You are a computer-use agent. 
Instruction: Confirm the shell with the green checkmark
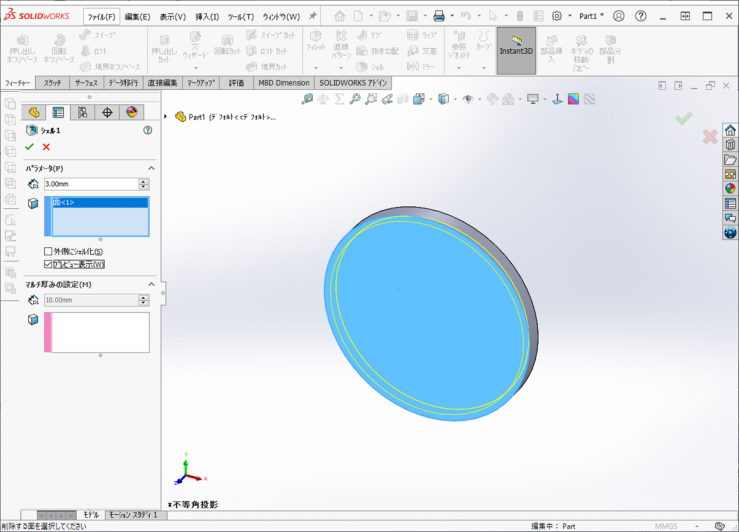pos(29,147)
